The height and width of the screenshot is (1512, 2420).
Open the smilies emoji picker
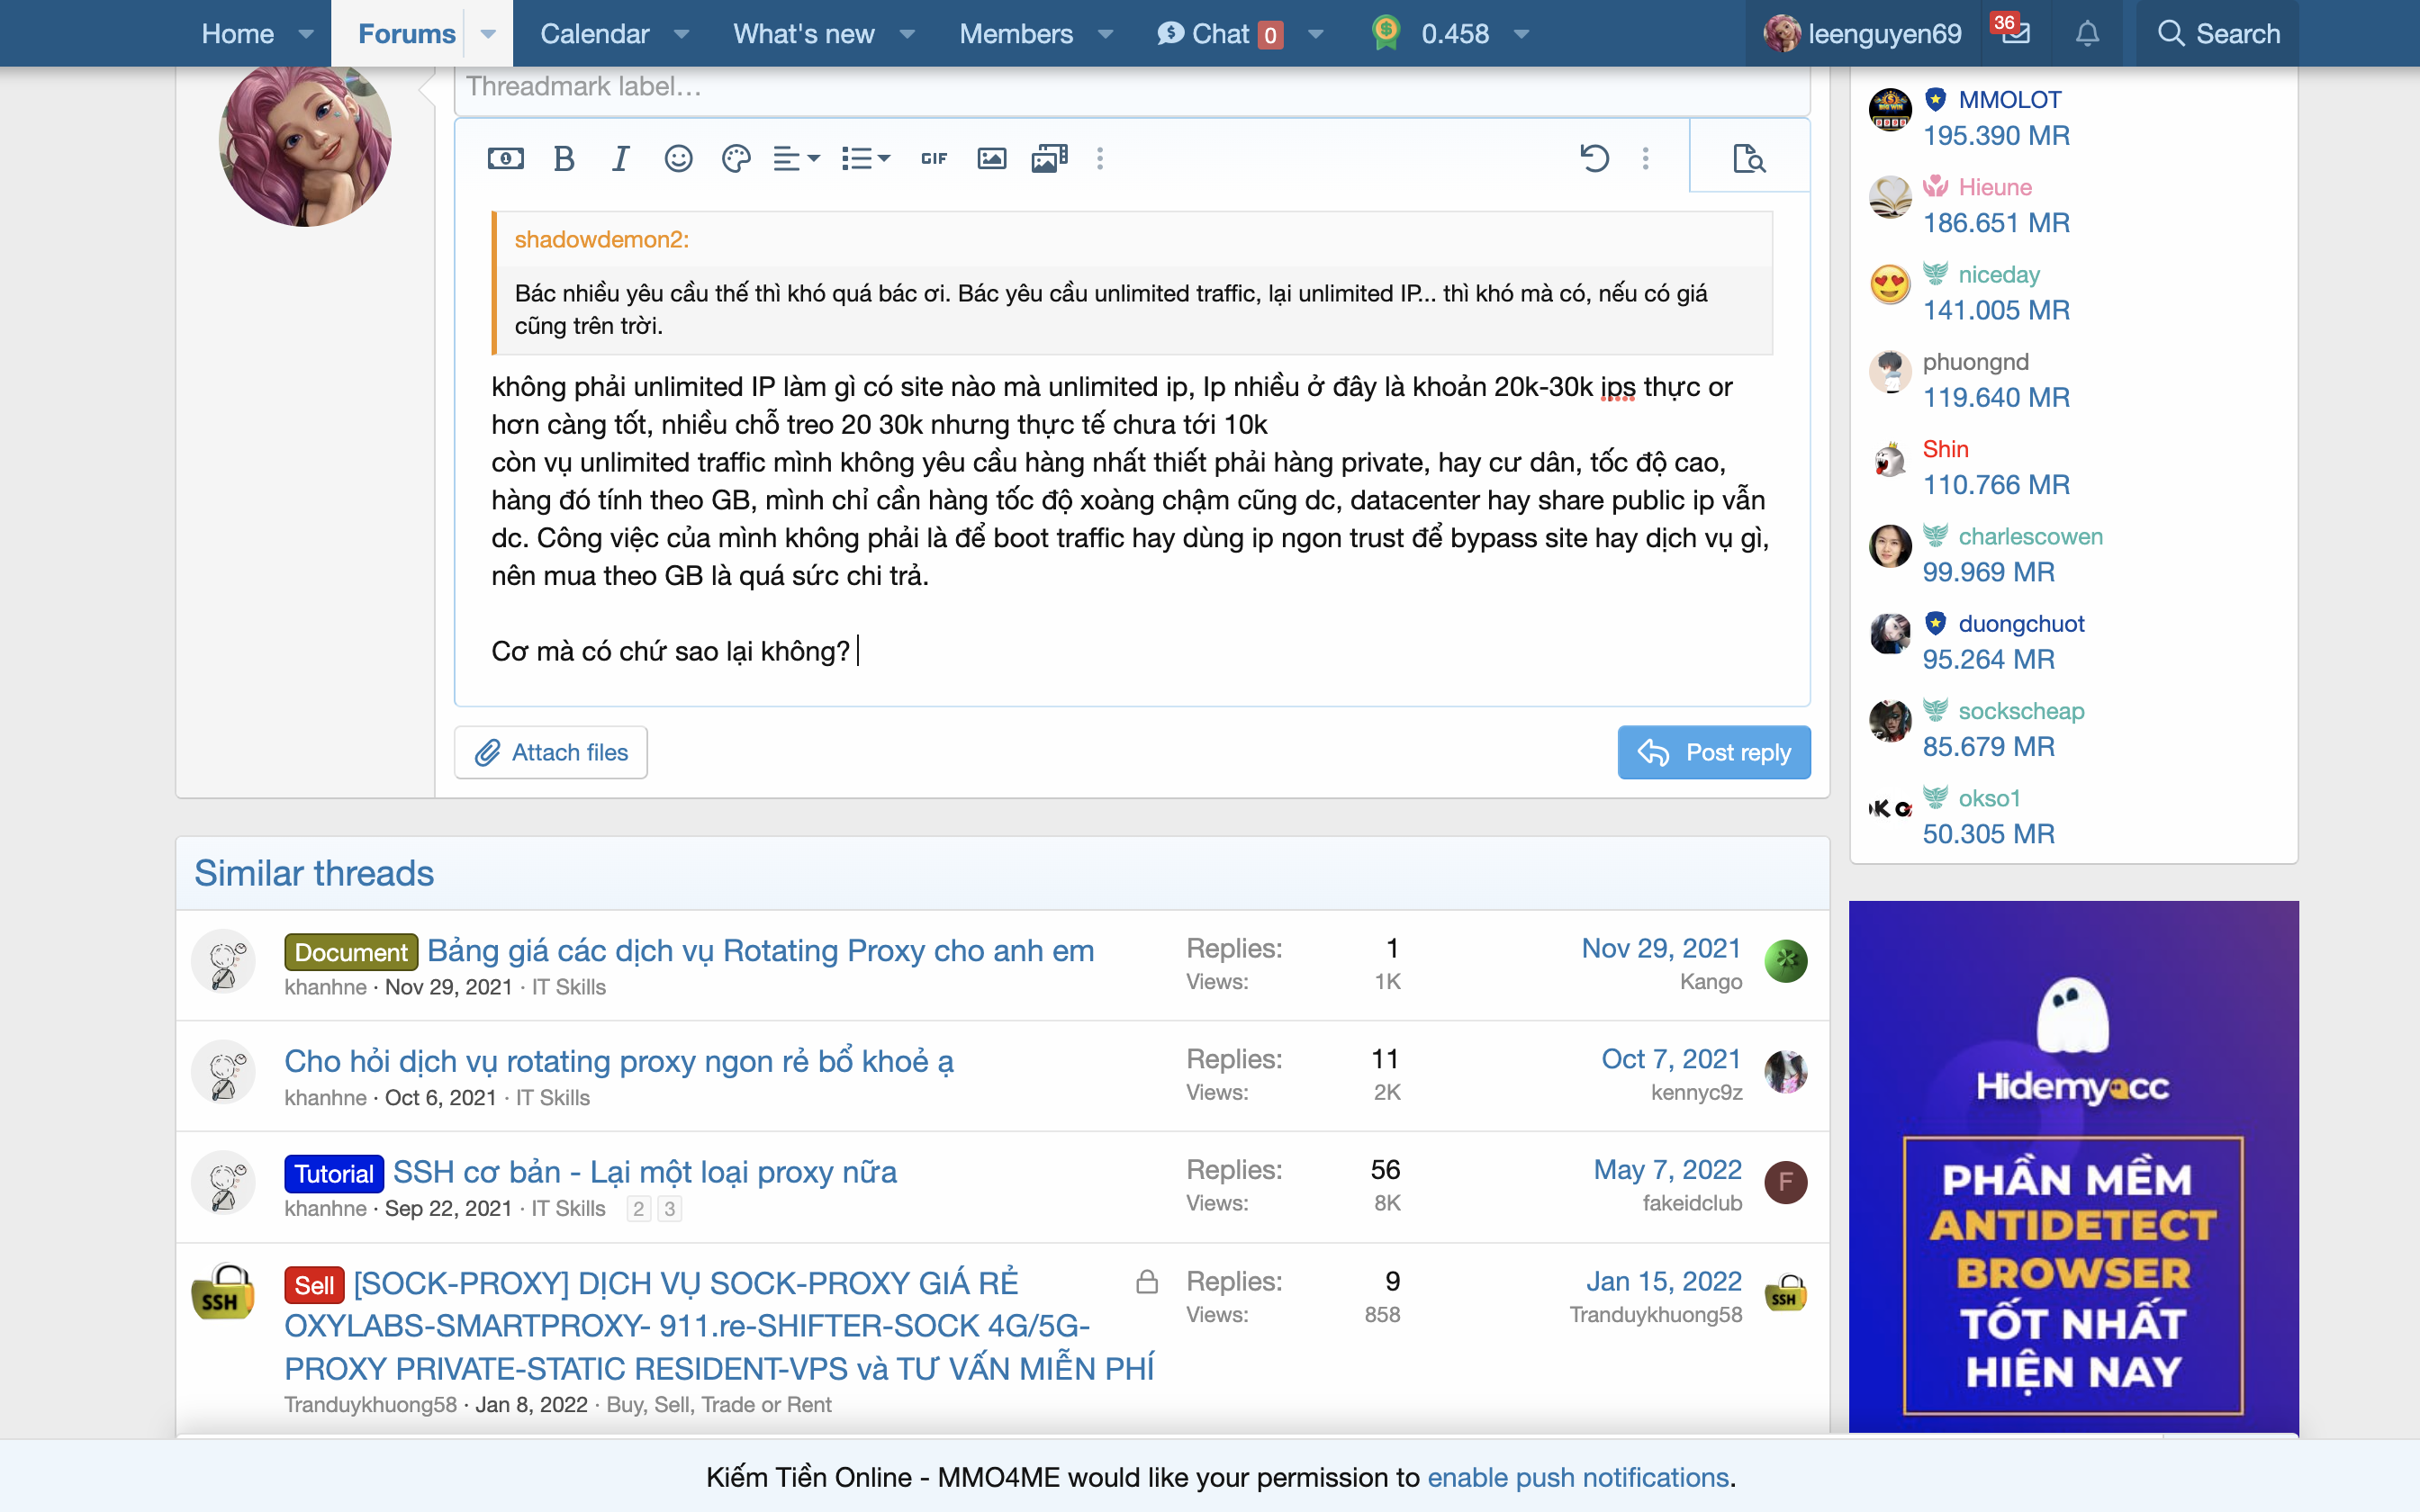pyautogui.click(x=678, y=158)
